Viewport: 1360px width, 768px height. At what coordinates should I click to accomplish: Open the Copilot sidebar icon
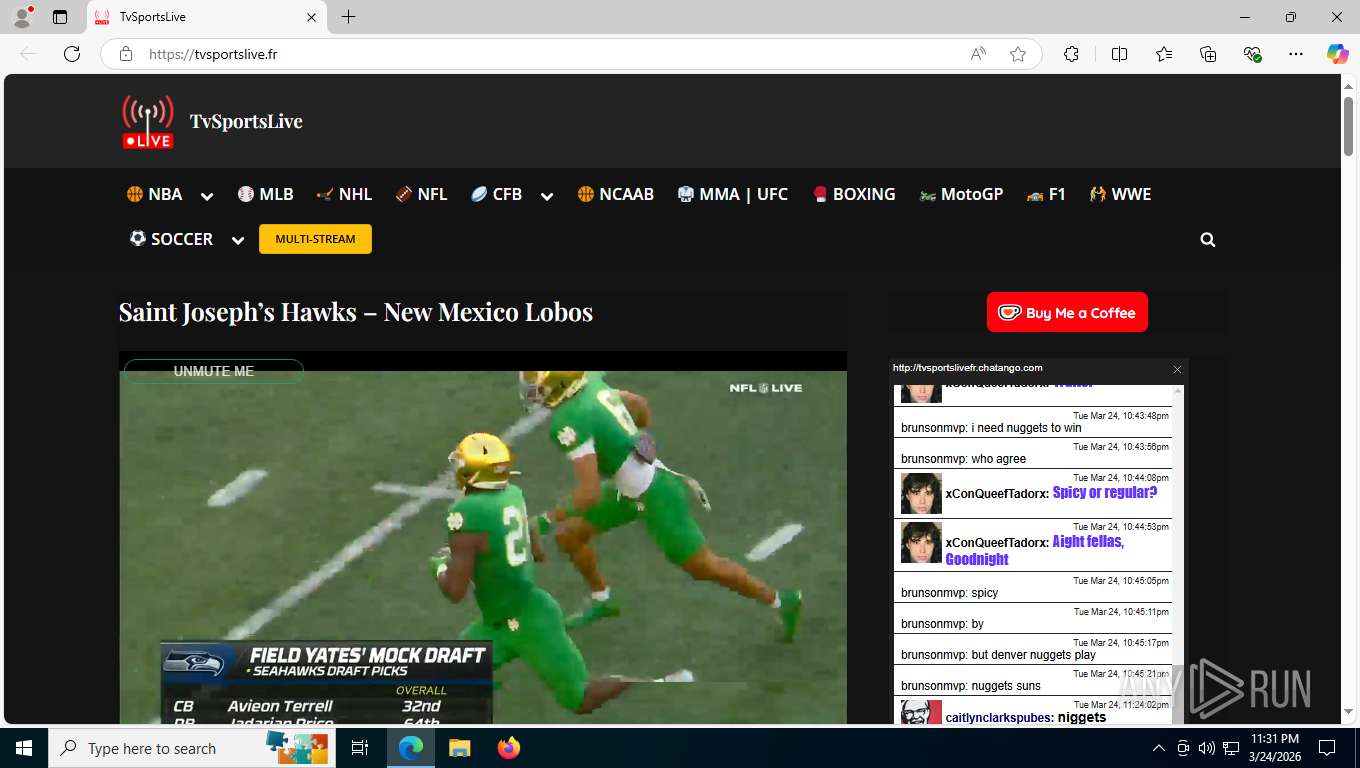point(1338,54)
